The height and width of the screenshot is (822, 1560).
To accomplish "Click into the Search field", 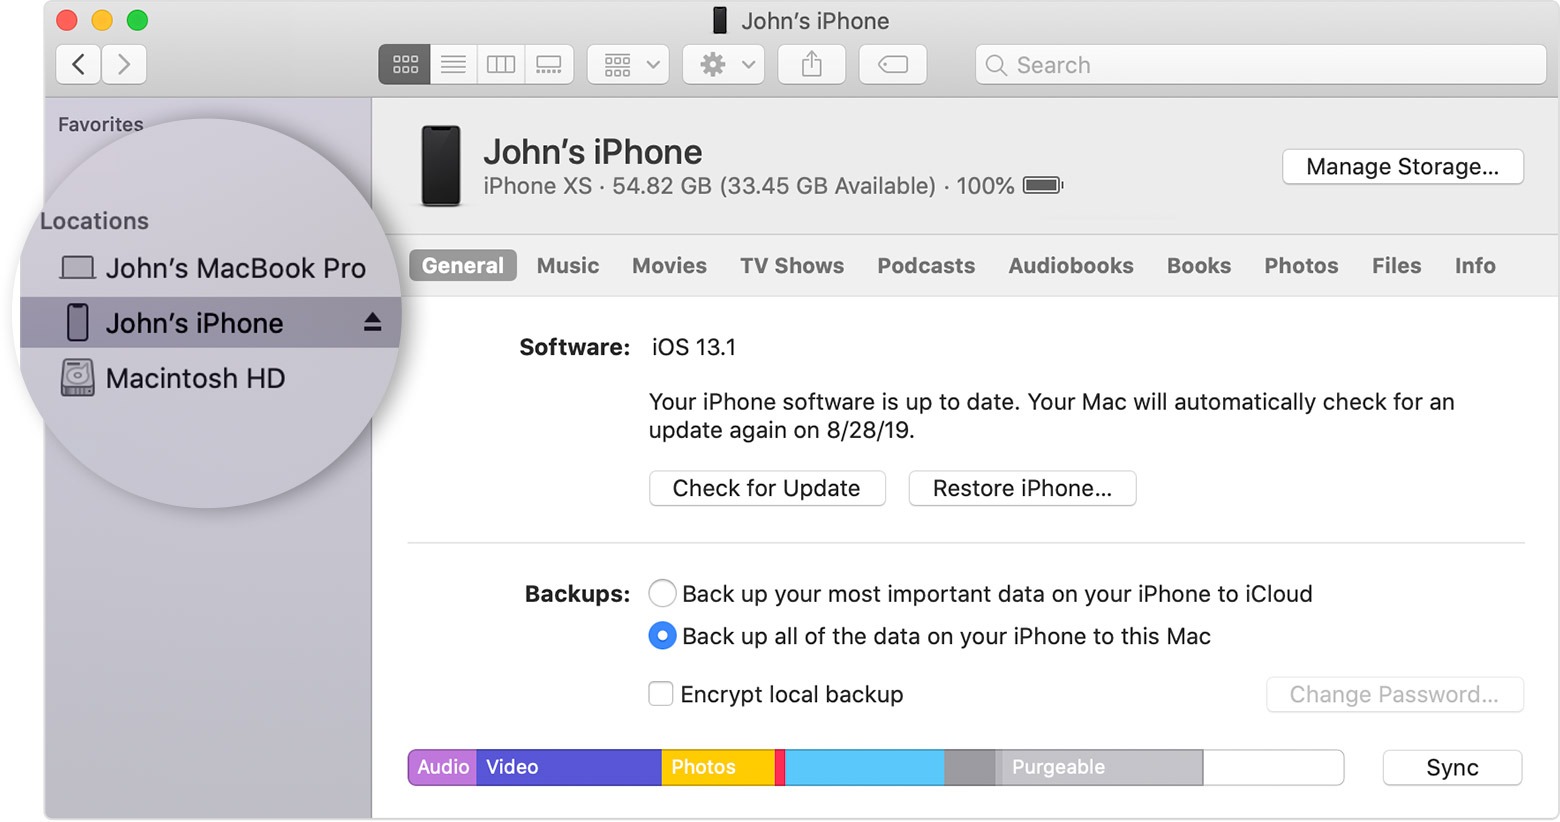I will (1261, 65).
